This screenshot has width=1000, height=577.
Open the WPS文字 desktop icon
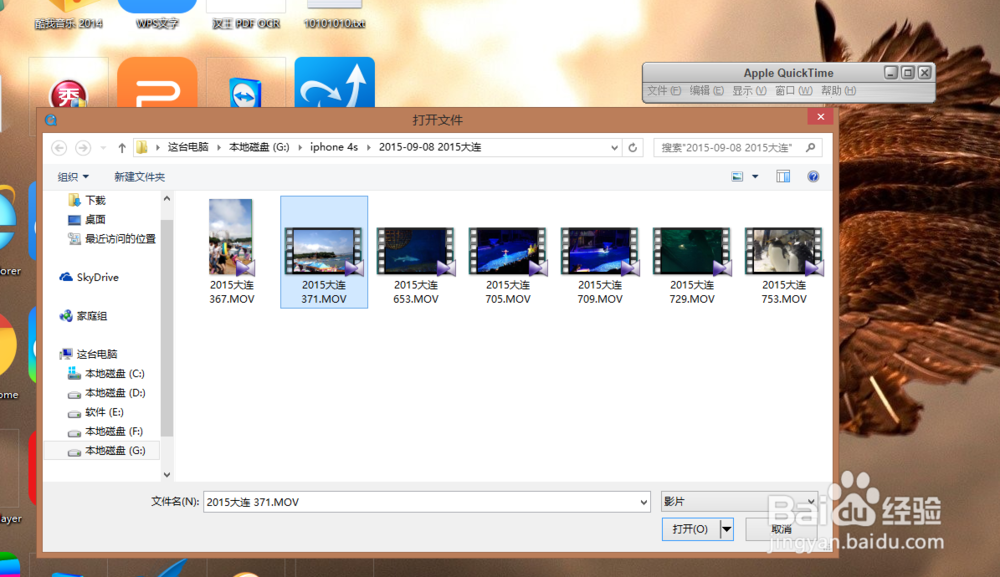click(157, 15)
